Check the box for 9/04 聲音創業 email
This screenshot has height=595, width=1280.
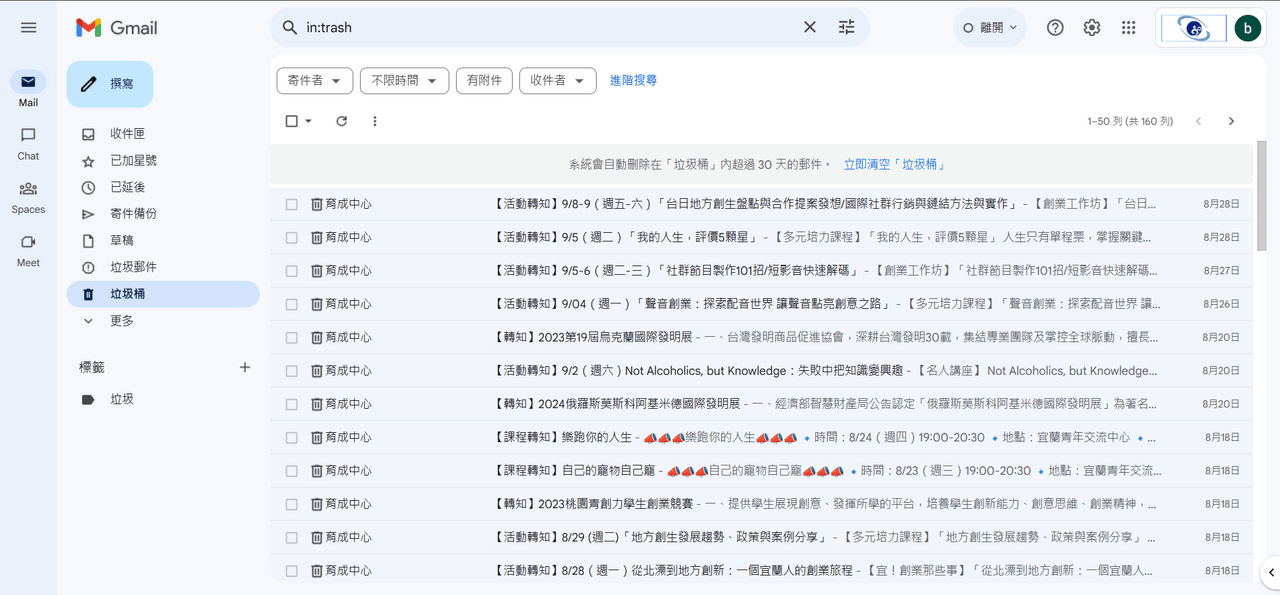pyautogui.click(x=292, y=304)
